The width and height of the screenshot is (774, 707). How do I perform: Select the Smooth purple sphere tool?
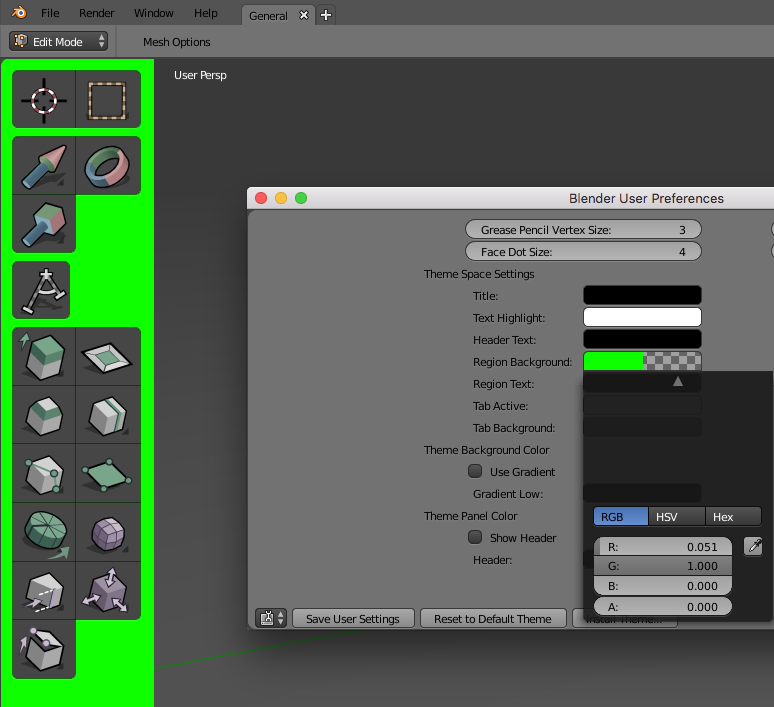pos(108,532)
